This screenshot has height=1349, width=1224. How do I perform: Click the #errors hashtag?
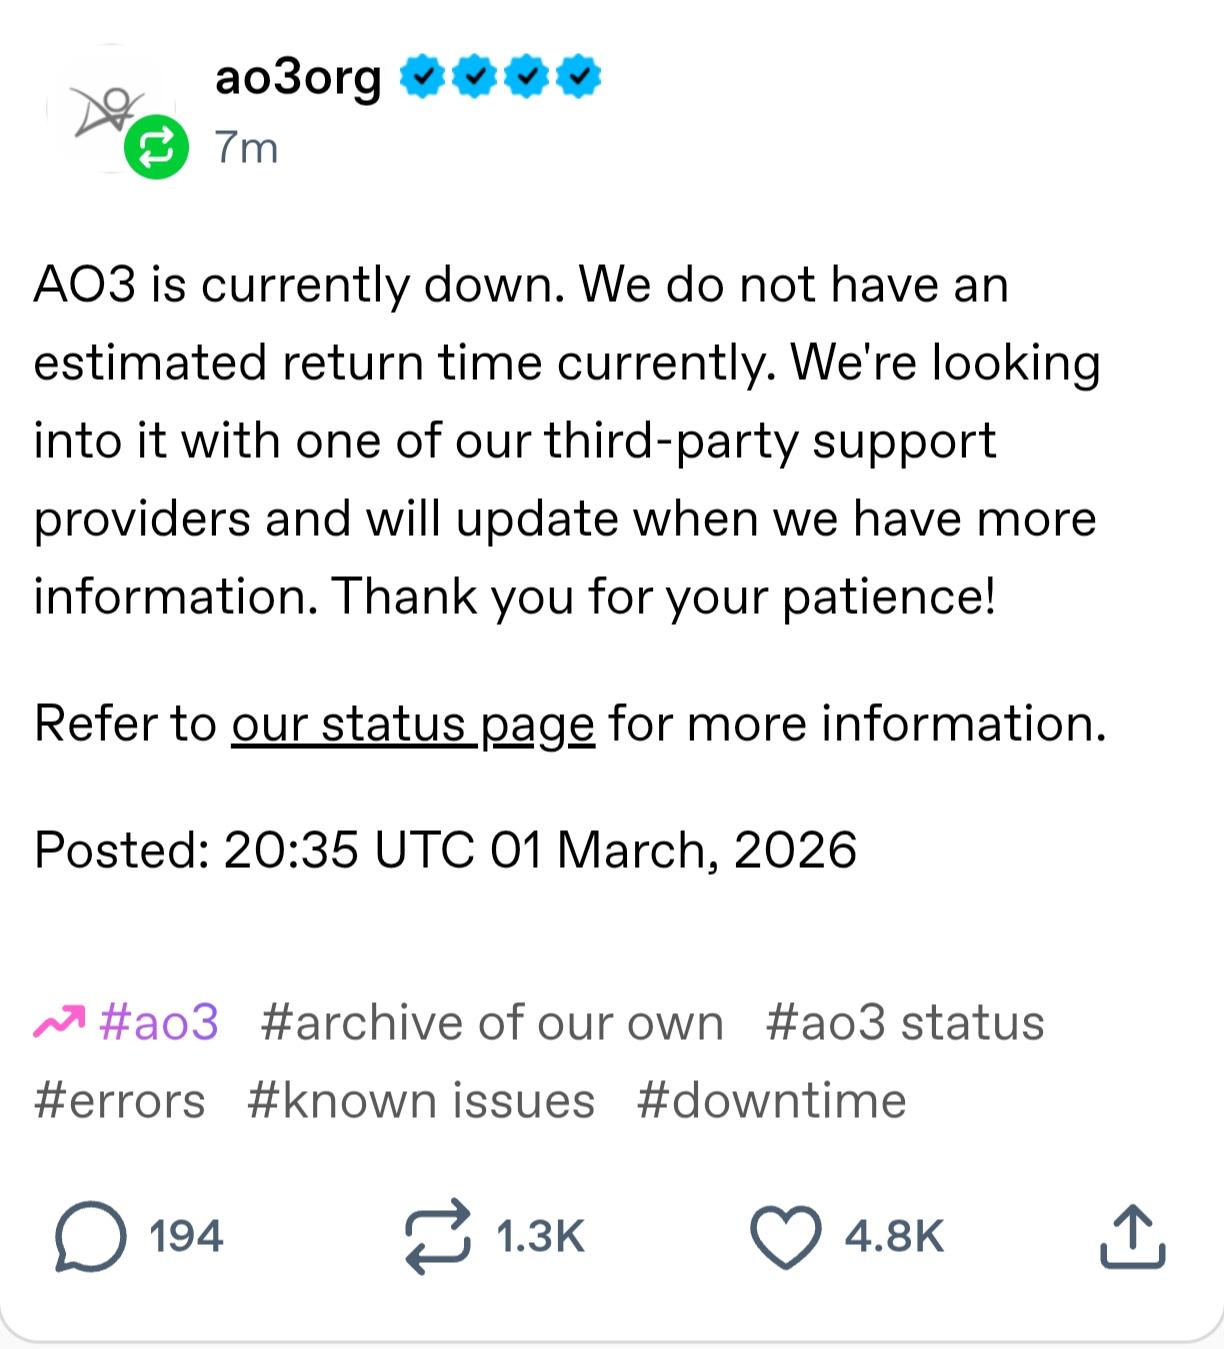tap(118, 1100)
